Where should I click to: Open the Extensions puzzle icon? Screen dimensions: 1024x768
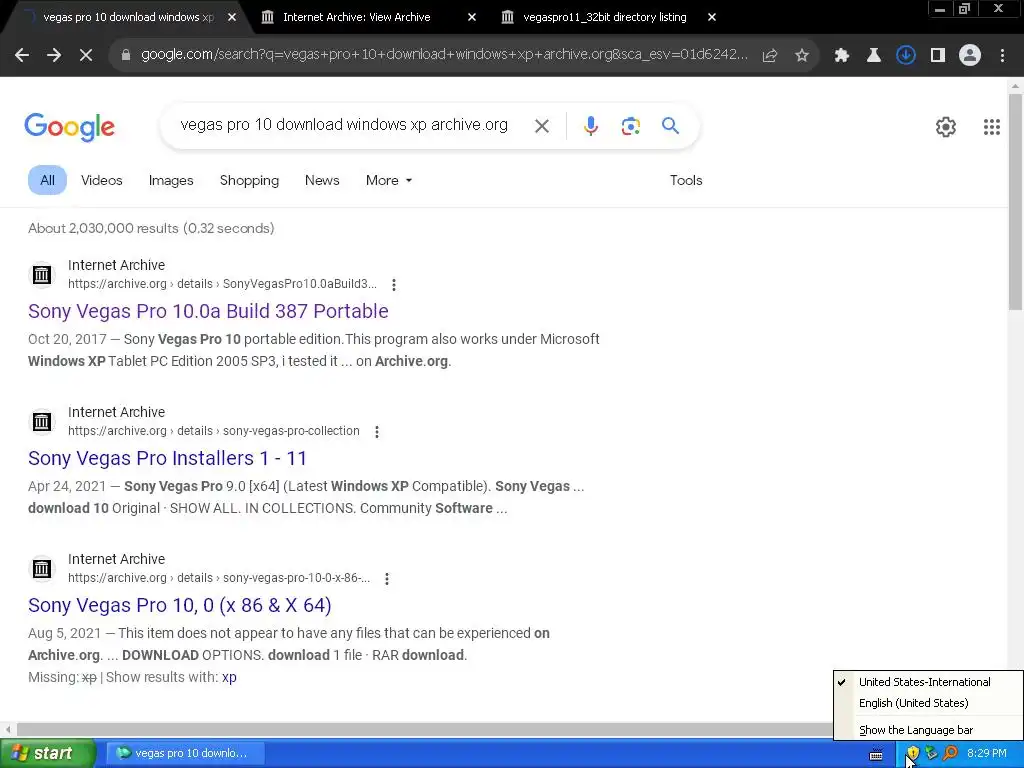[x=842, y=56]
